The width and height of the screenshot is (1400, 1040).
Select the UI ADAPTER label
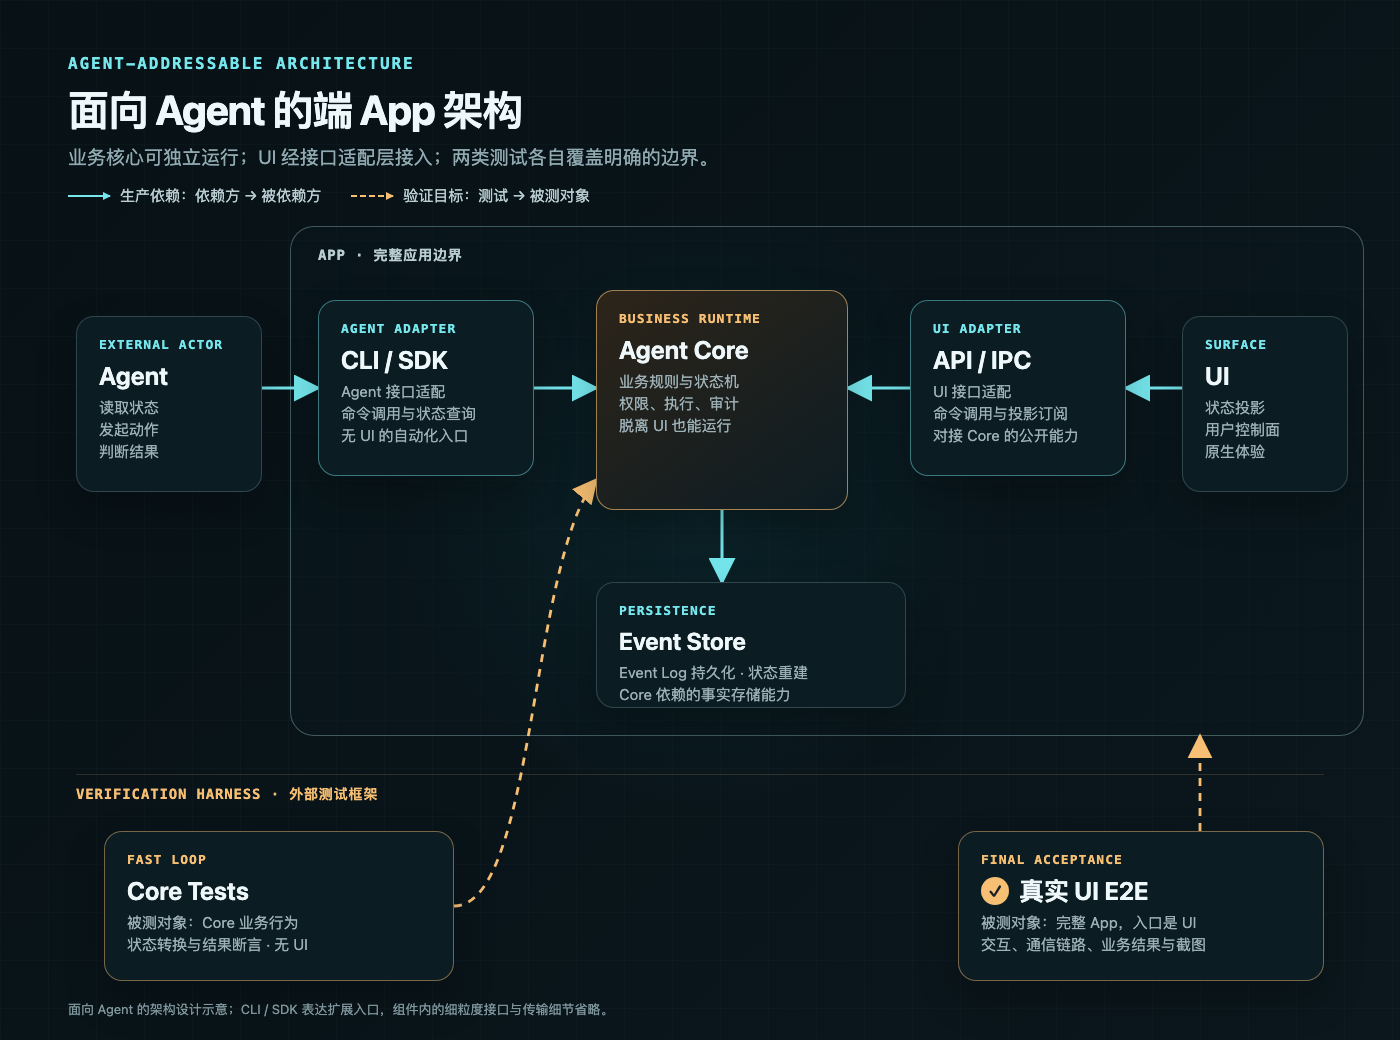click(x=976, y=328)
